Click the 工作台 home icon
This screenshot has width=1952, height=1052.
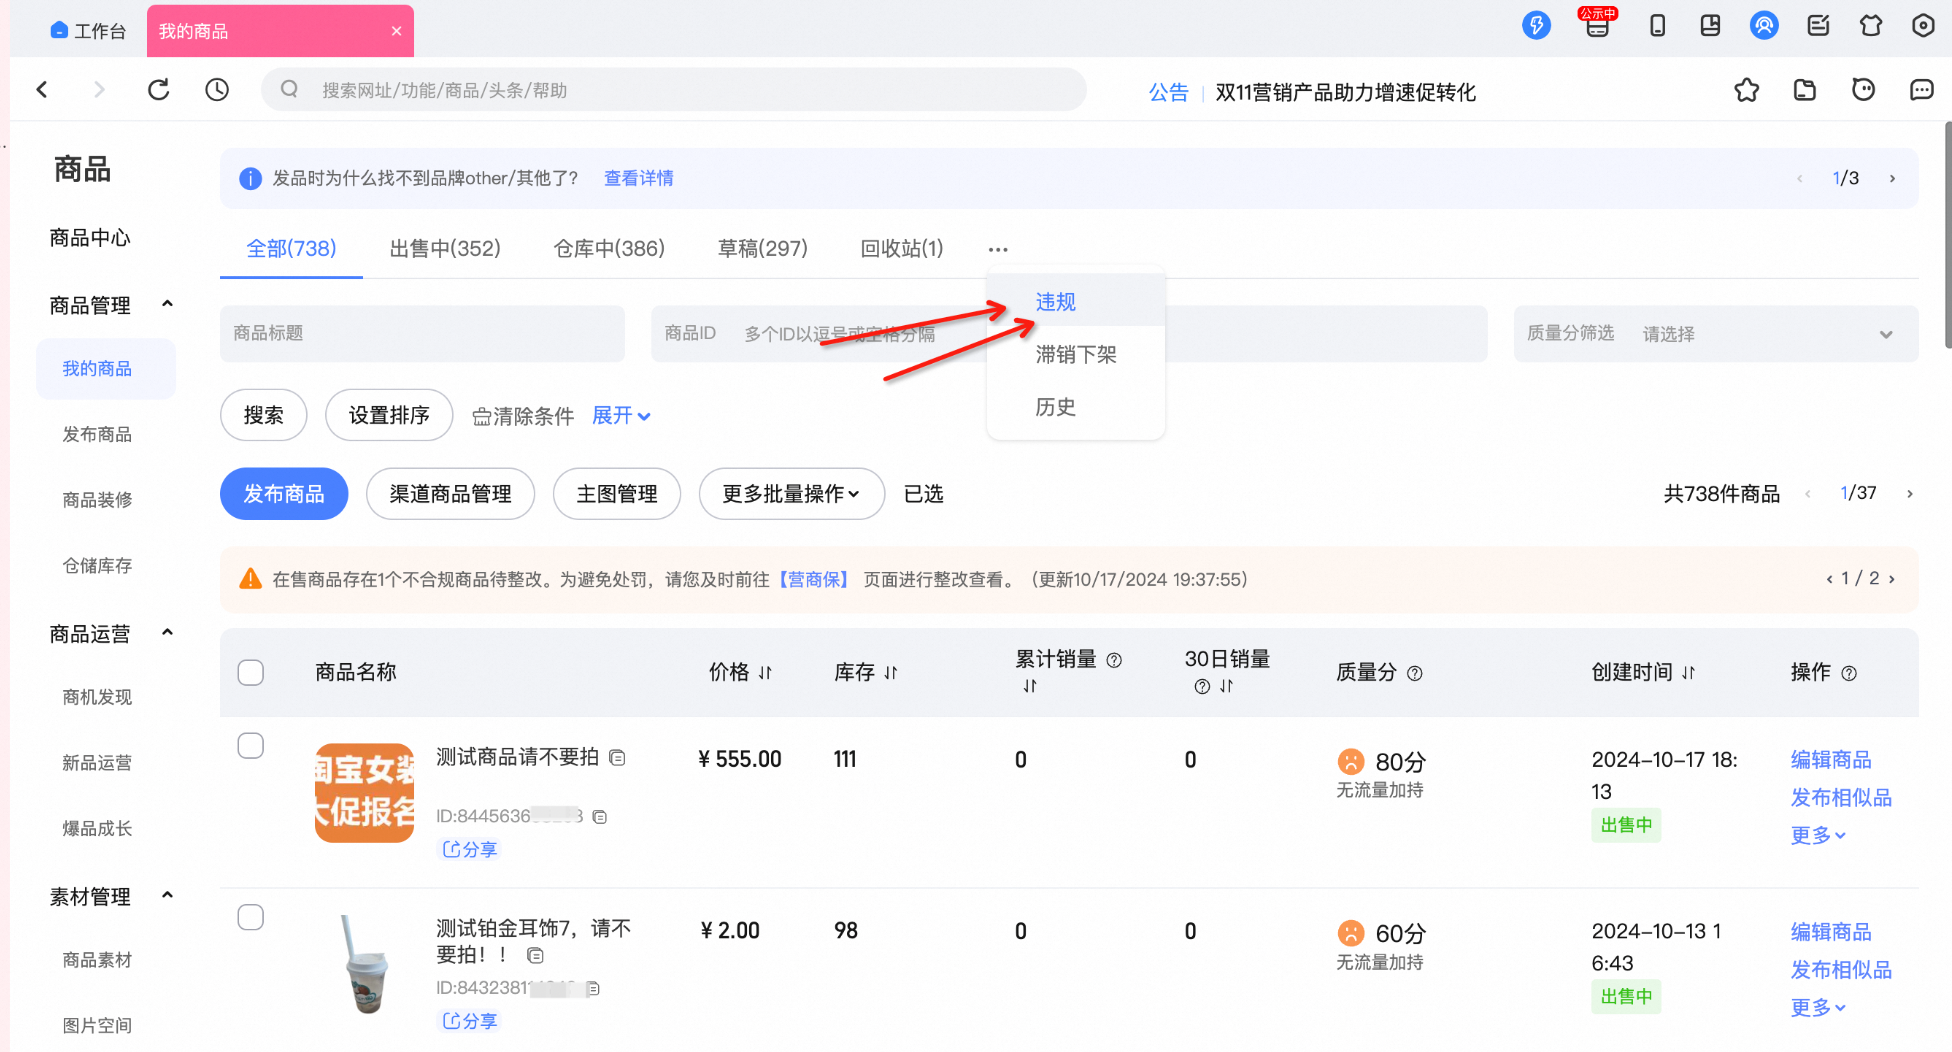(x=59, y=31)
